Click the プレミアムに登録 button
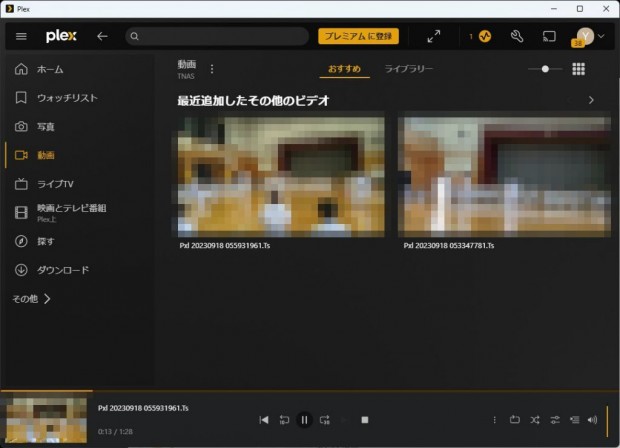 (359, 36)
